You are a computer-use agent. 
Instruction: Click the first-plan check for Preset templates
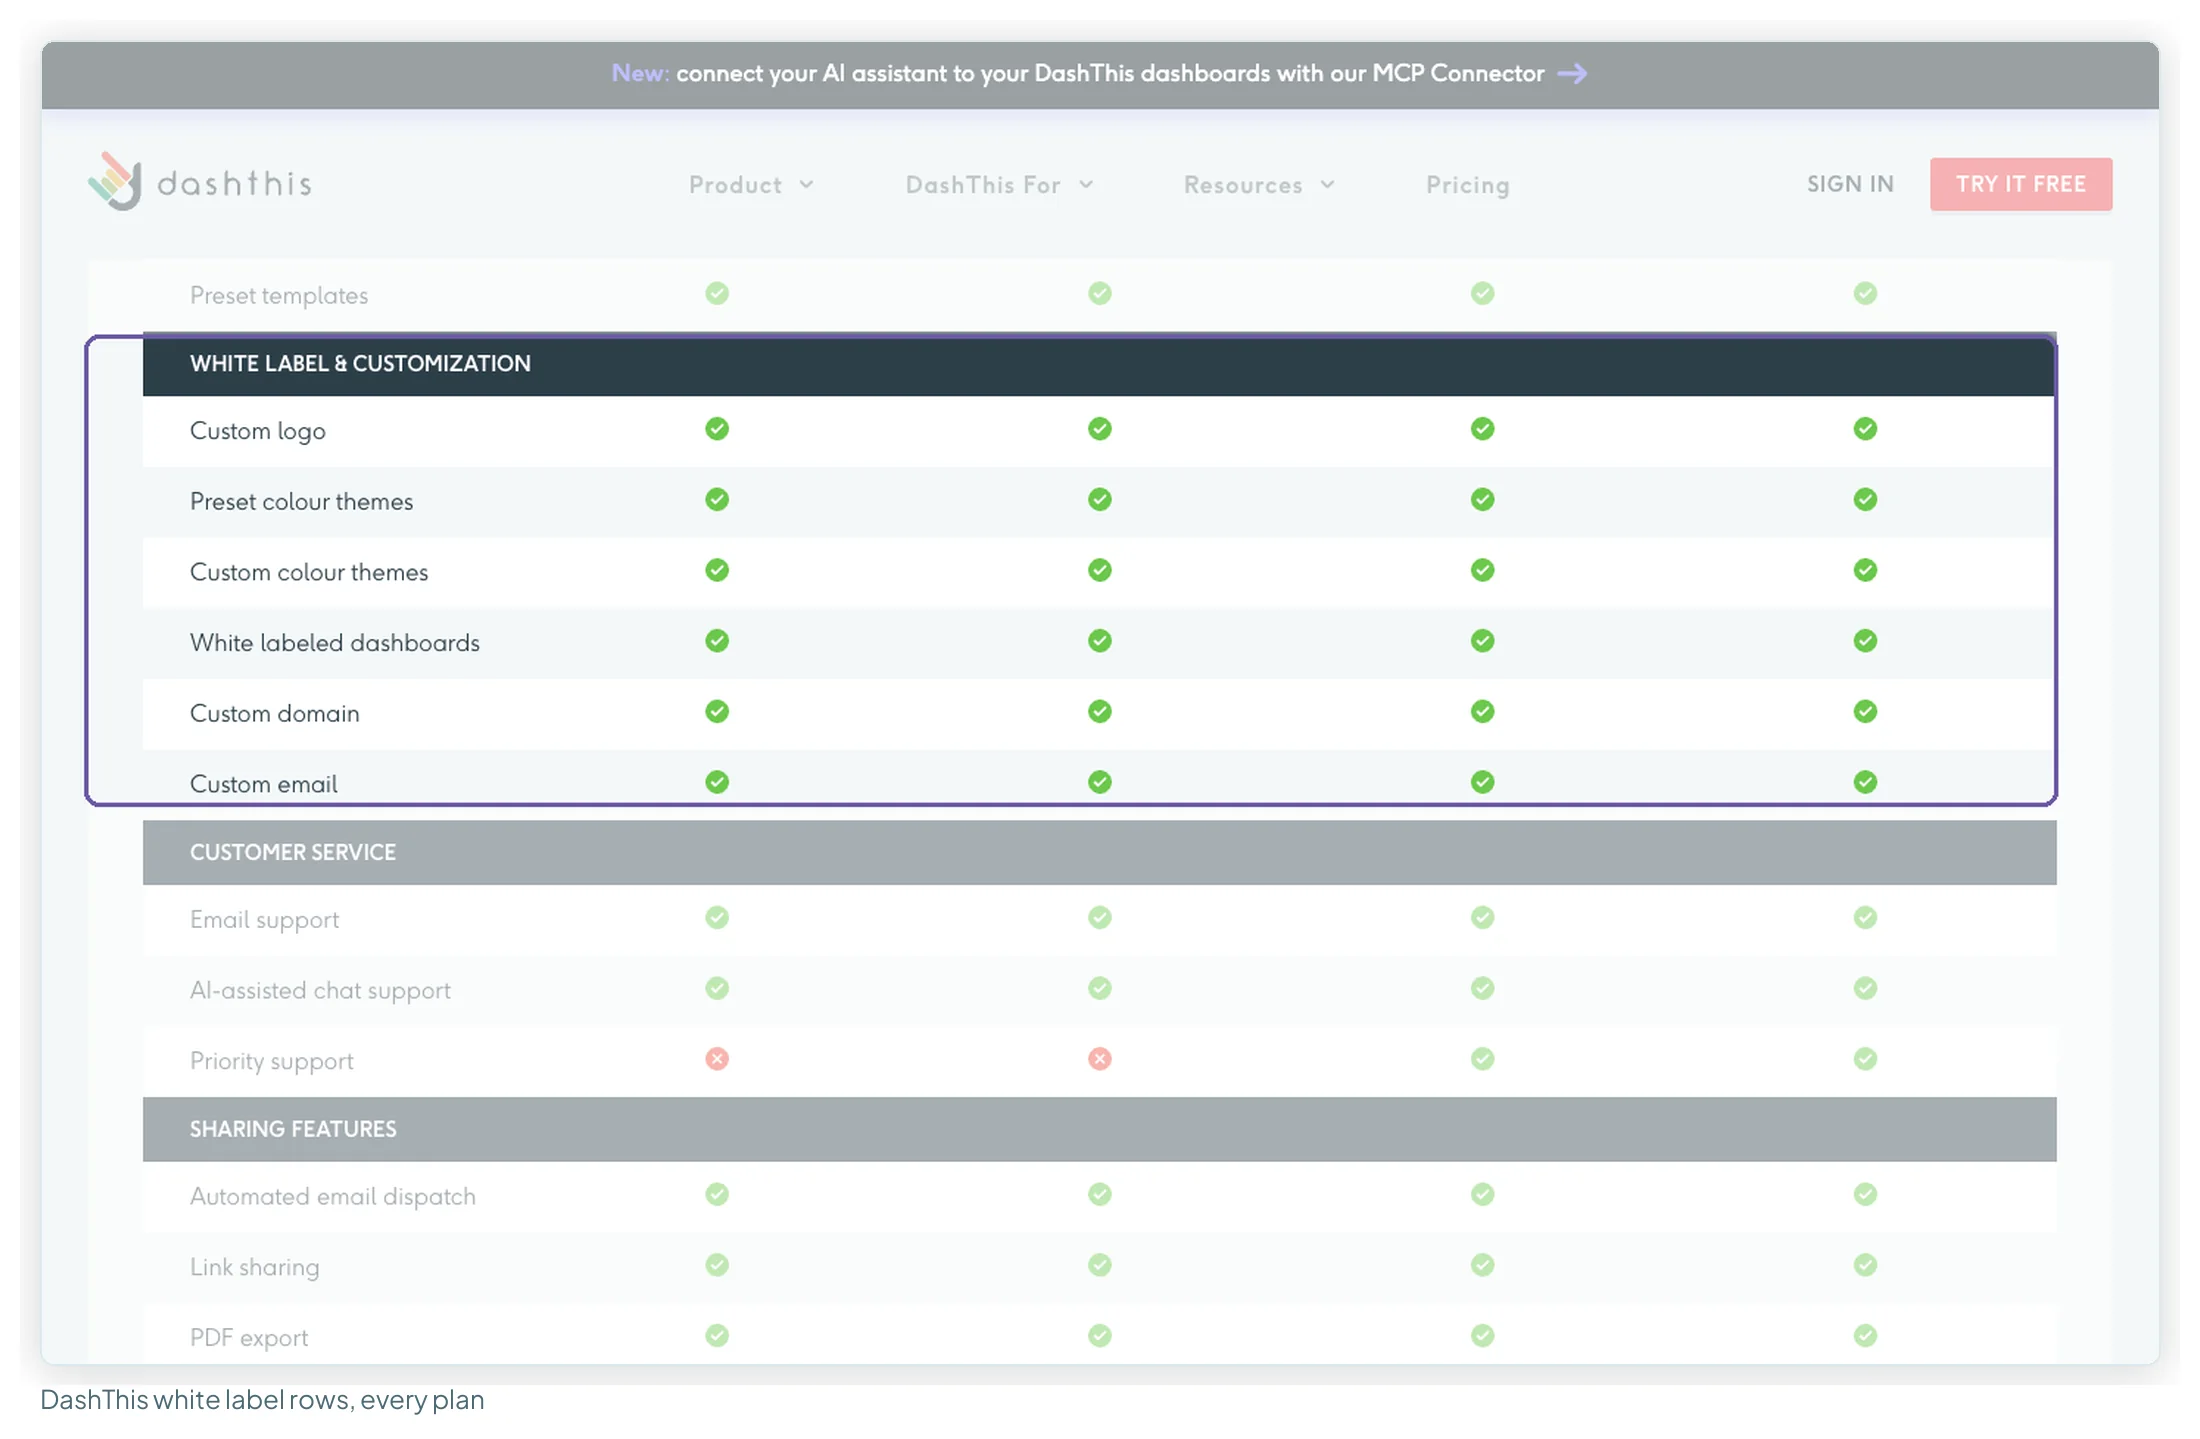click(x=717, y=293)
